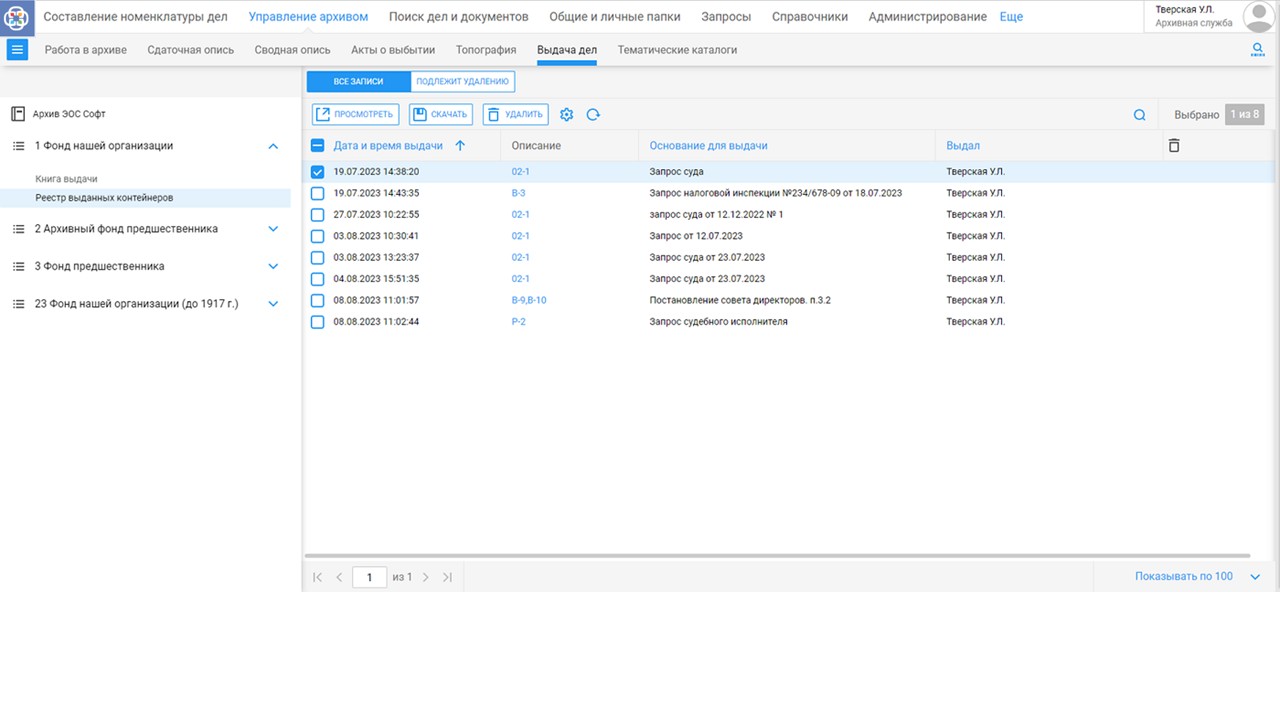The image size is (1280, 720).
Task: Uncheck the 19.07.2023 14:38:20 row checkbox
Action: [x=317, y=172]
